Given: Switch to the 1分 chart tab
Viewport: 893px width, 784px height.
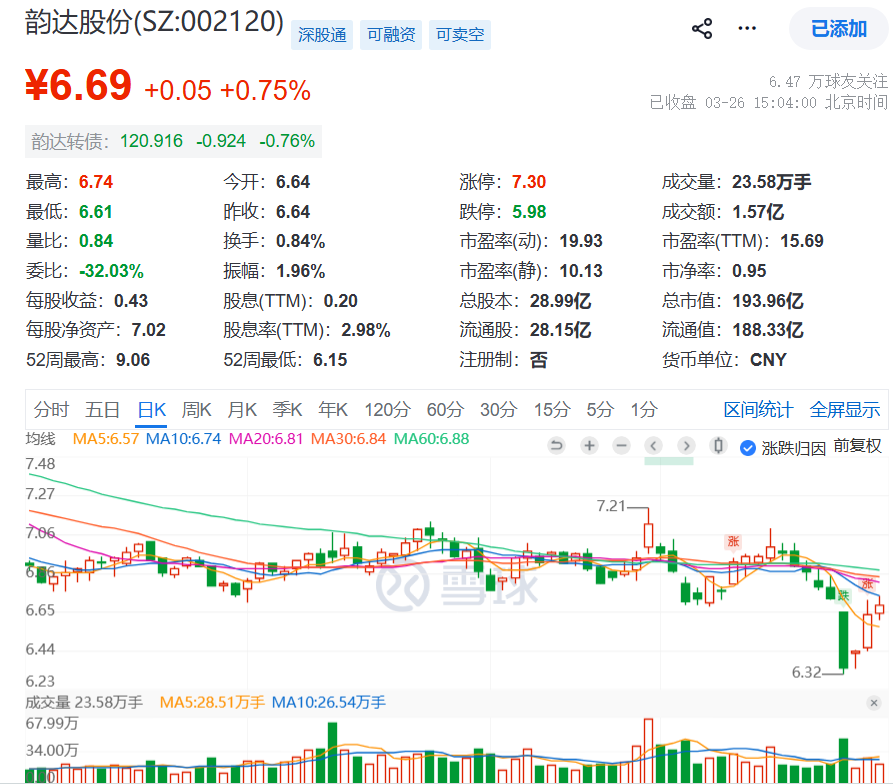Looking at the screenshot, I should pyautogui.click(x=644, y=409).
